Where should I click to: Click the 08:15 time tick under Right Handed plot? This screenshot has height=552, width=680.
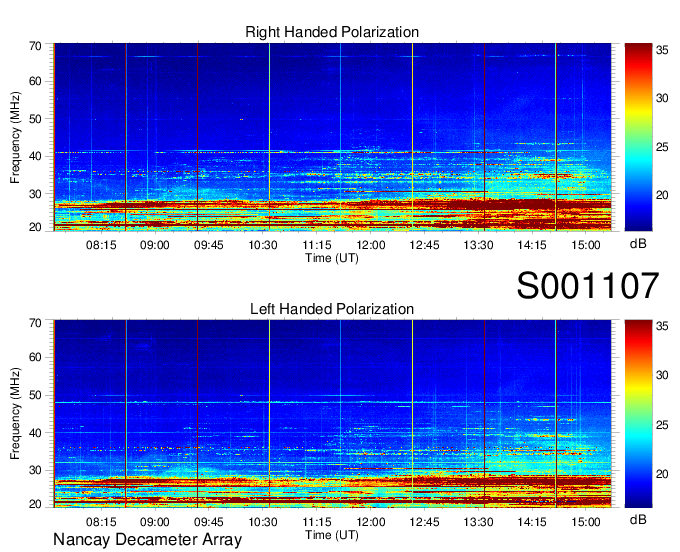pos(101,245)
